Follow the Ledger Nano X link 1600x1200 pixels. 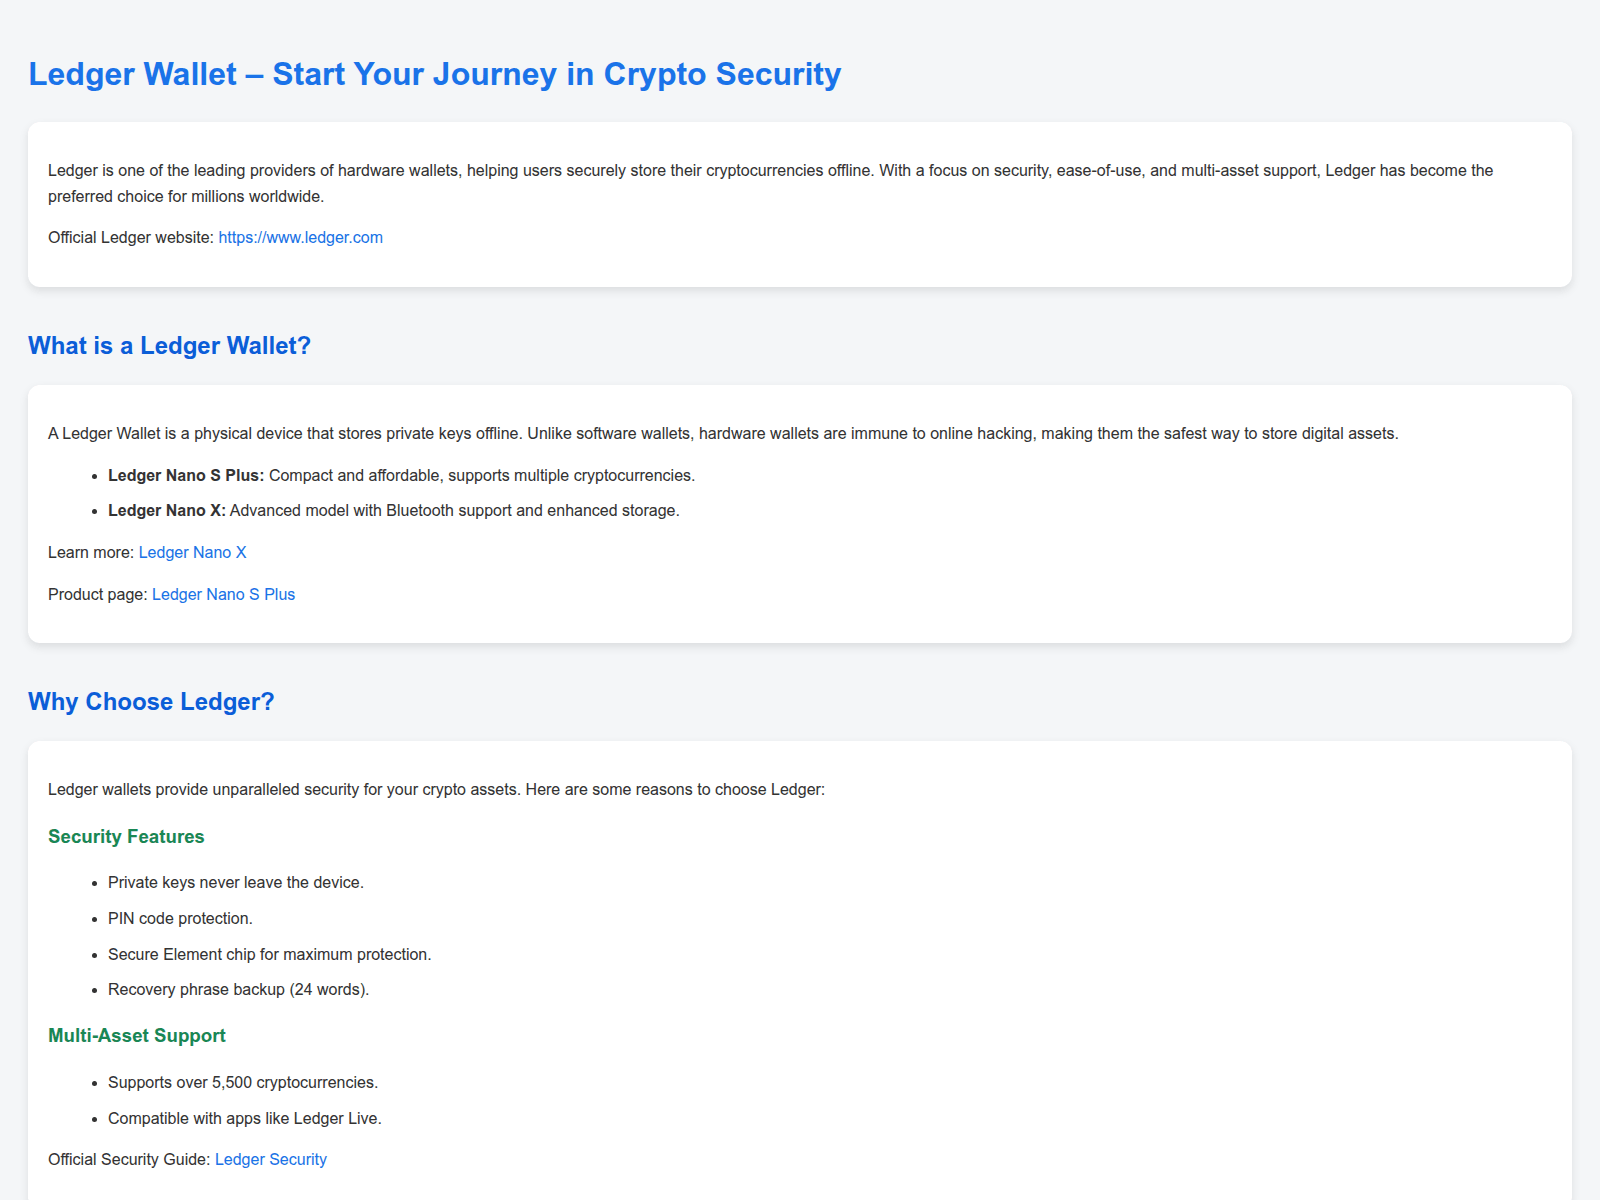tap(192, 553)
